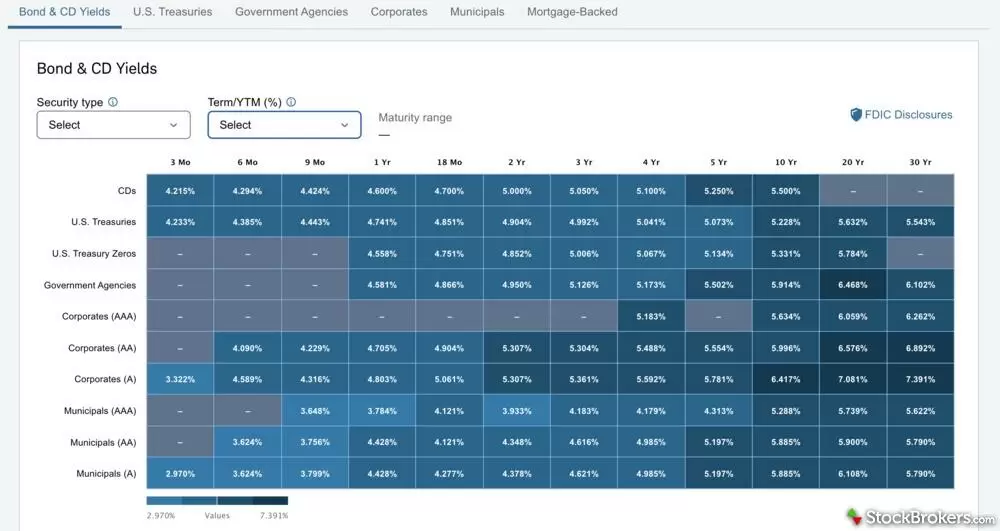This screenshot has width=1000, height=531.
Task: Click Municipals (AA) 3 Yr 4.616% cell
Action: click(584, 442)
